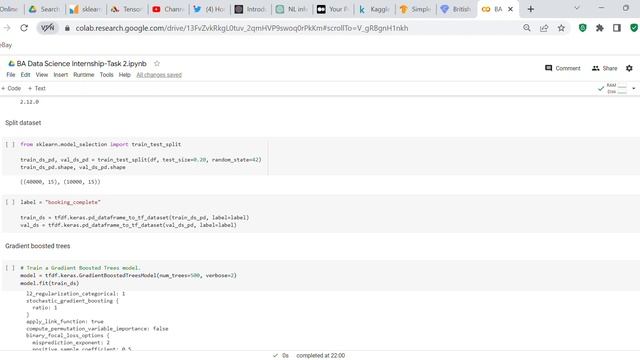
Task: Open the tab search dropdown chevron
Action: (577, 8)
